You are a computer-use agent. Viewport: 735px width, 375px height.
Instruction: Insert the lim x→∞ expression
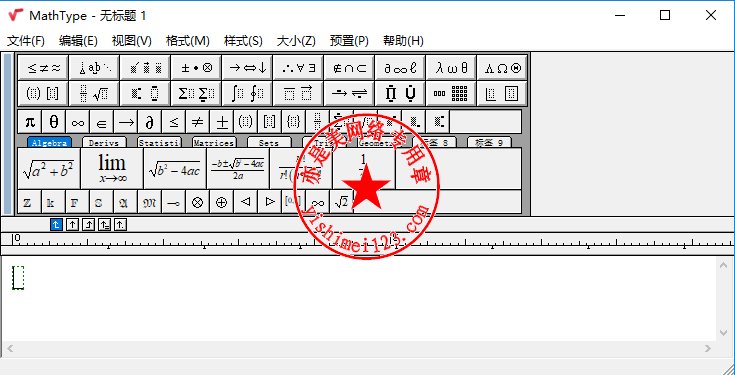112,169
